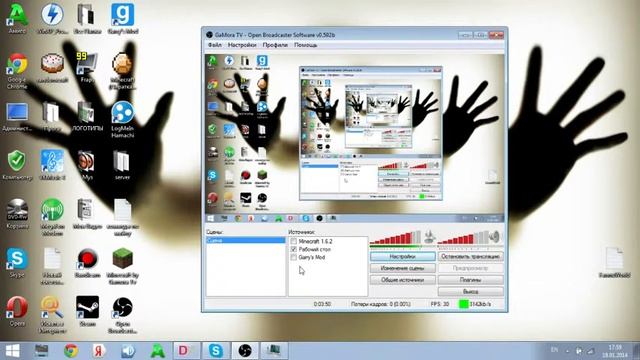The width and height of the screenshot is (640, 360).
Task: Click the Chrome icon on the taskbar
Action: (x=71, y=351)
